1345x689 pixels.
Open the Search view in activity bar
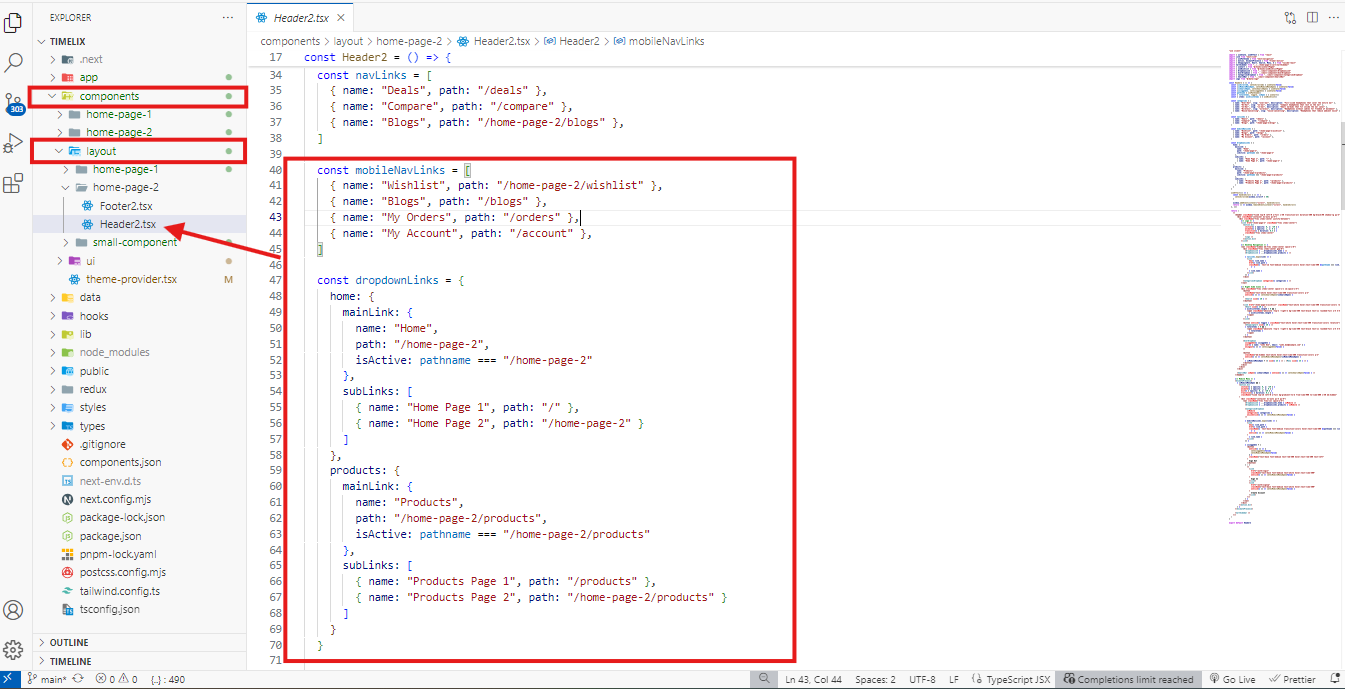point(14,62)
